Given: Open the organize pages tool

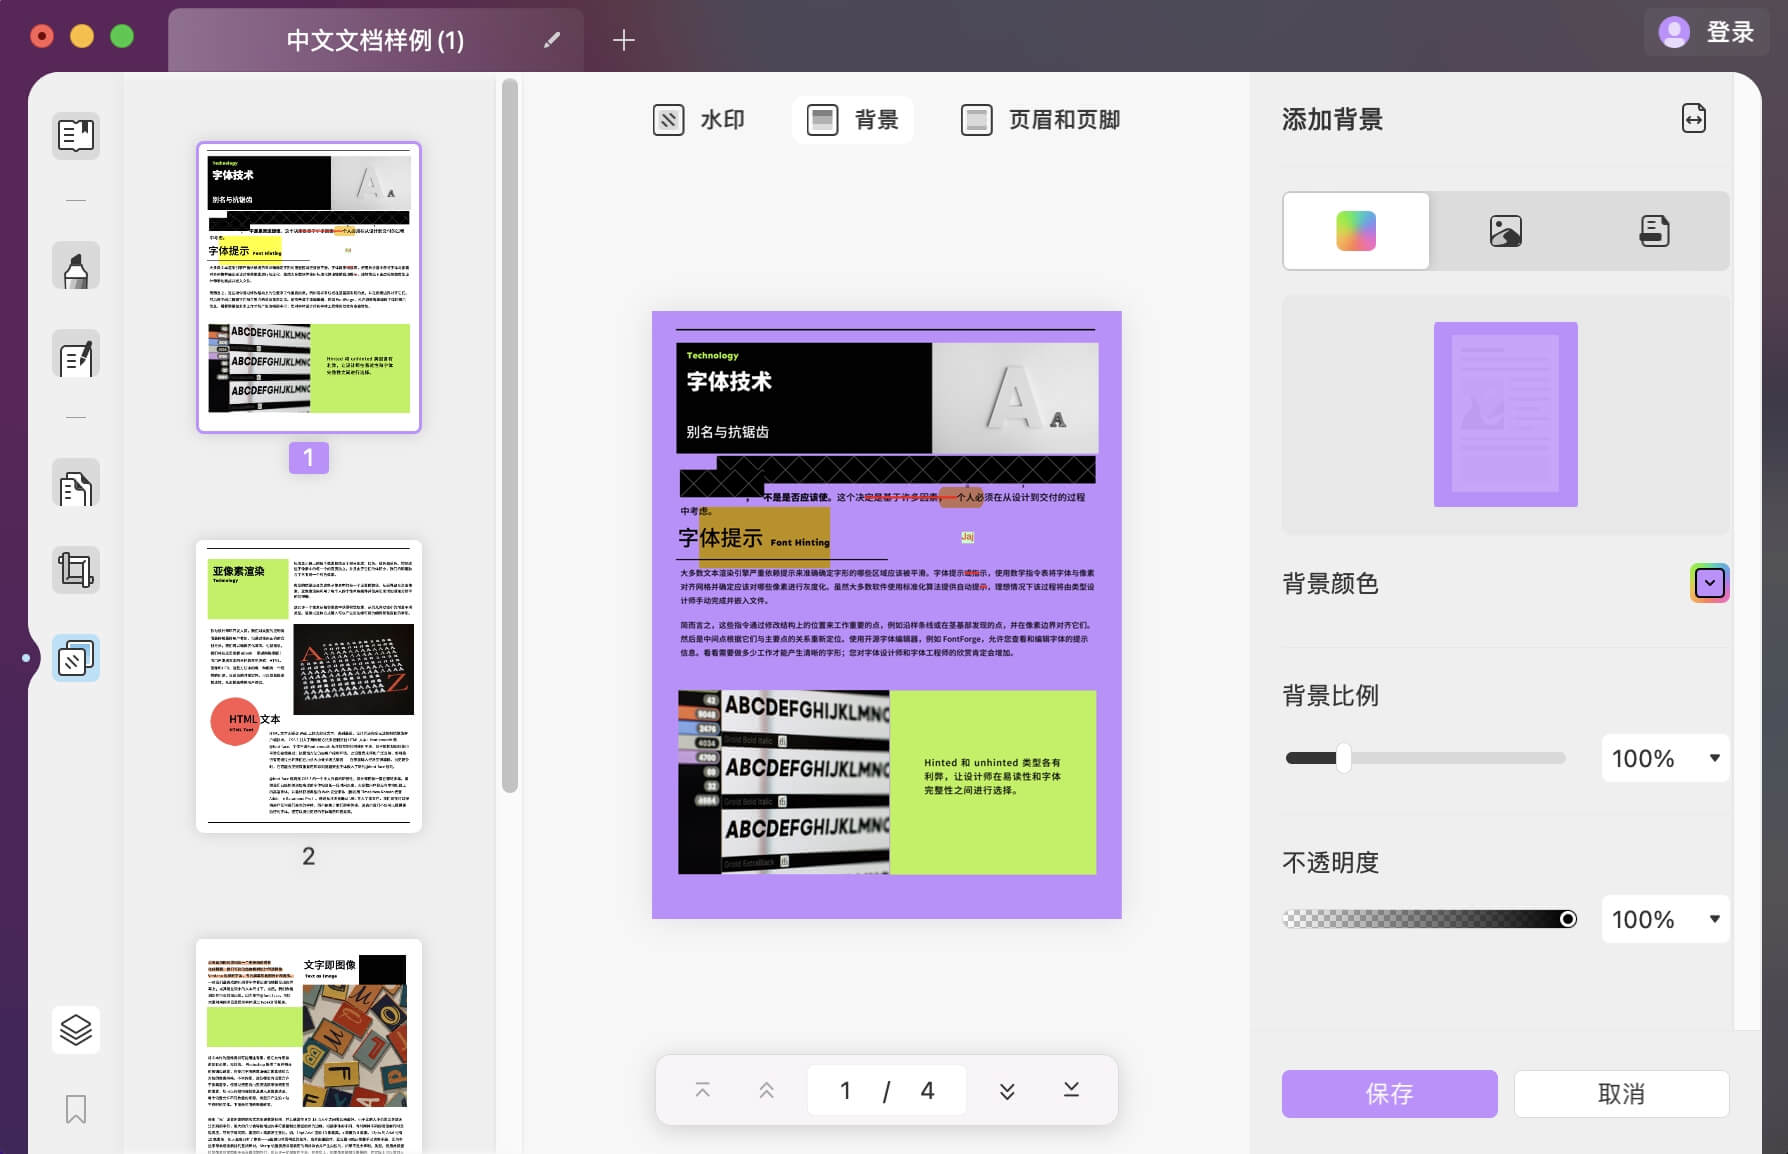Looking at the screenshot, I should coord(76,483).
